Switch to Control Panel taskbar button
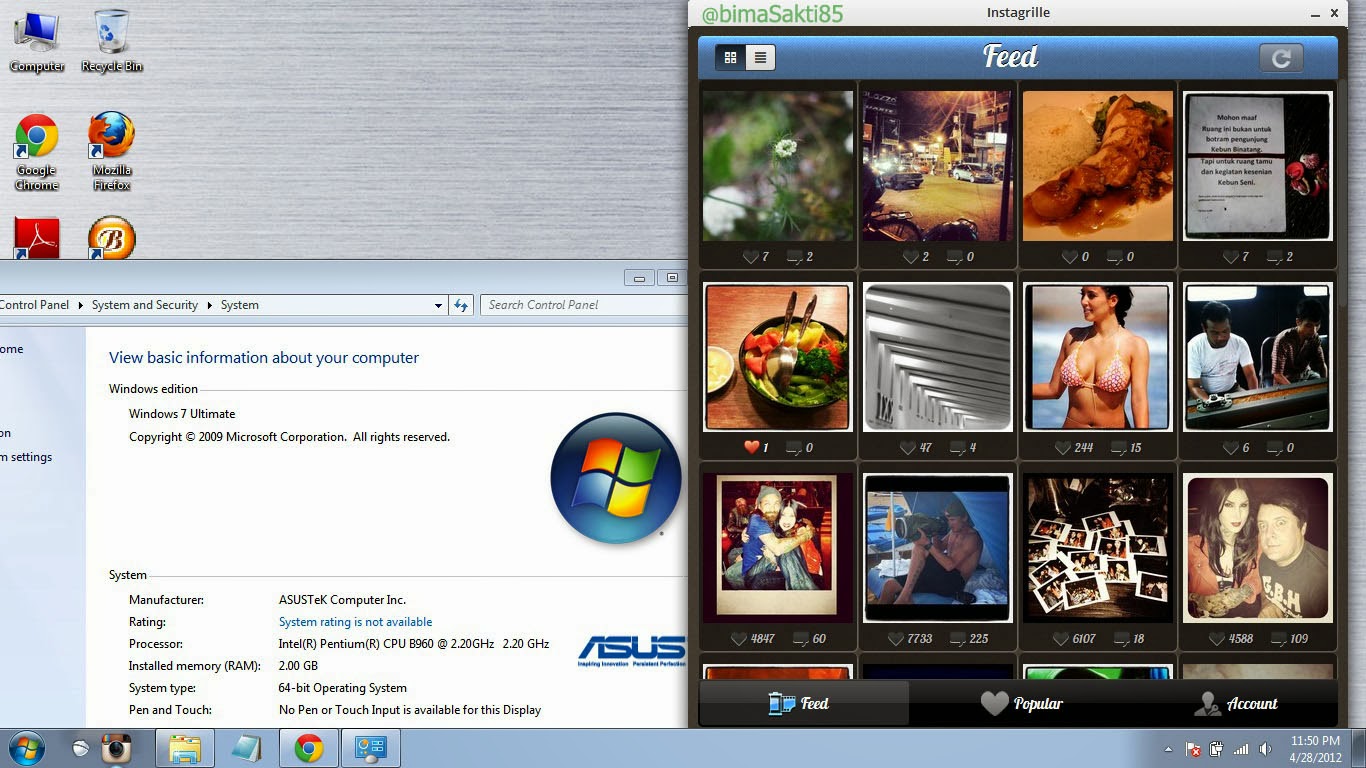1366x768 pixels. point(370,748)
